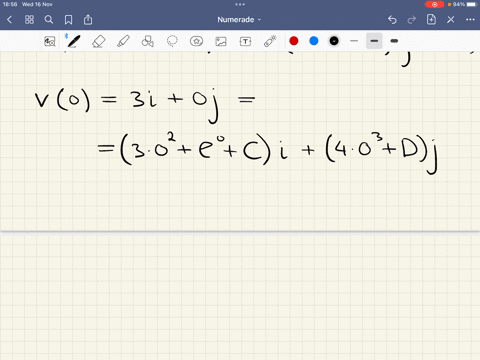Select the Eraser tool
Viewport: 480px width, 360px height.
[98, 41]
